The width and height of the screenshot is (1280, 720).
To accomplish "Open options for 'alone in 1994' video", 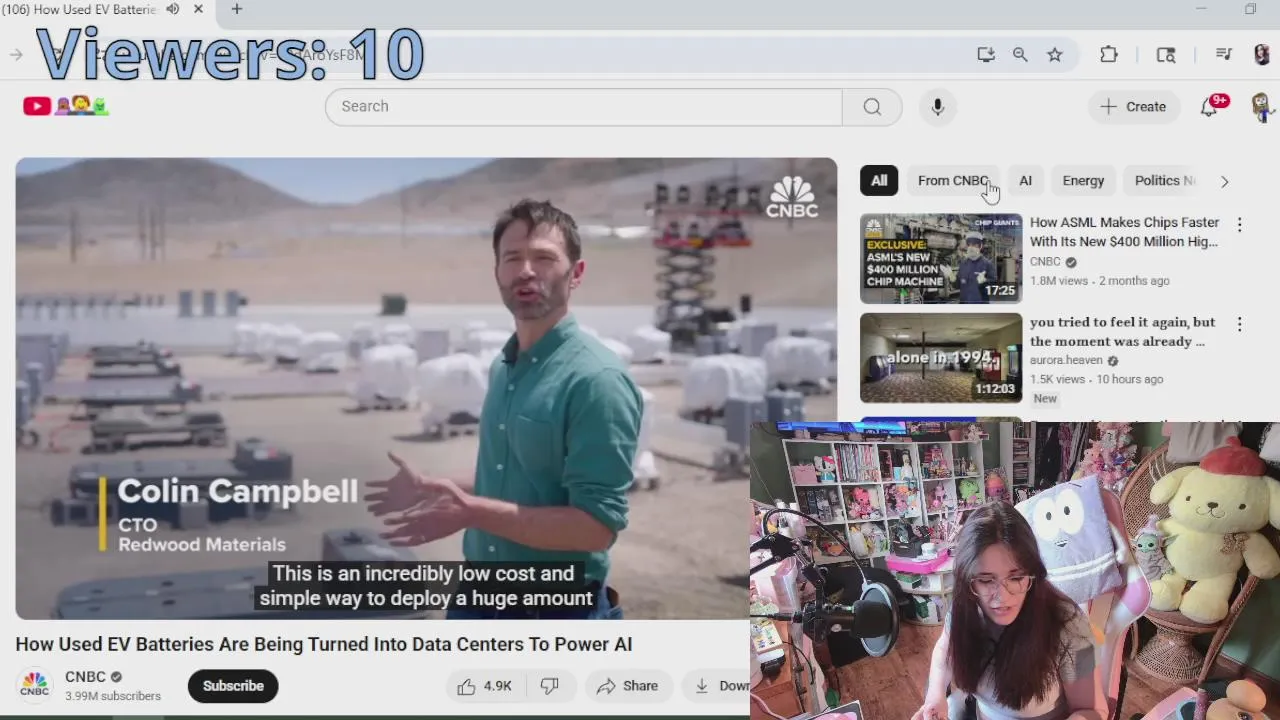I will pyautogui.click(x=1239, y=325).
